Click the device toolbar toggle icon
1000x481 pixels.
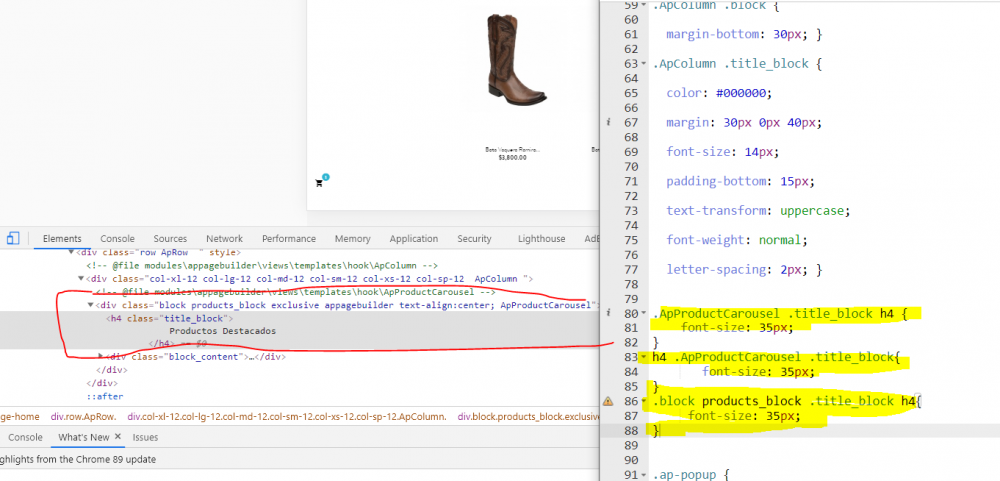tap(13, 238)
